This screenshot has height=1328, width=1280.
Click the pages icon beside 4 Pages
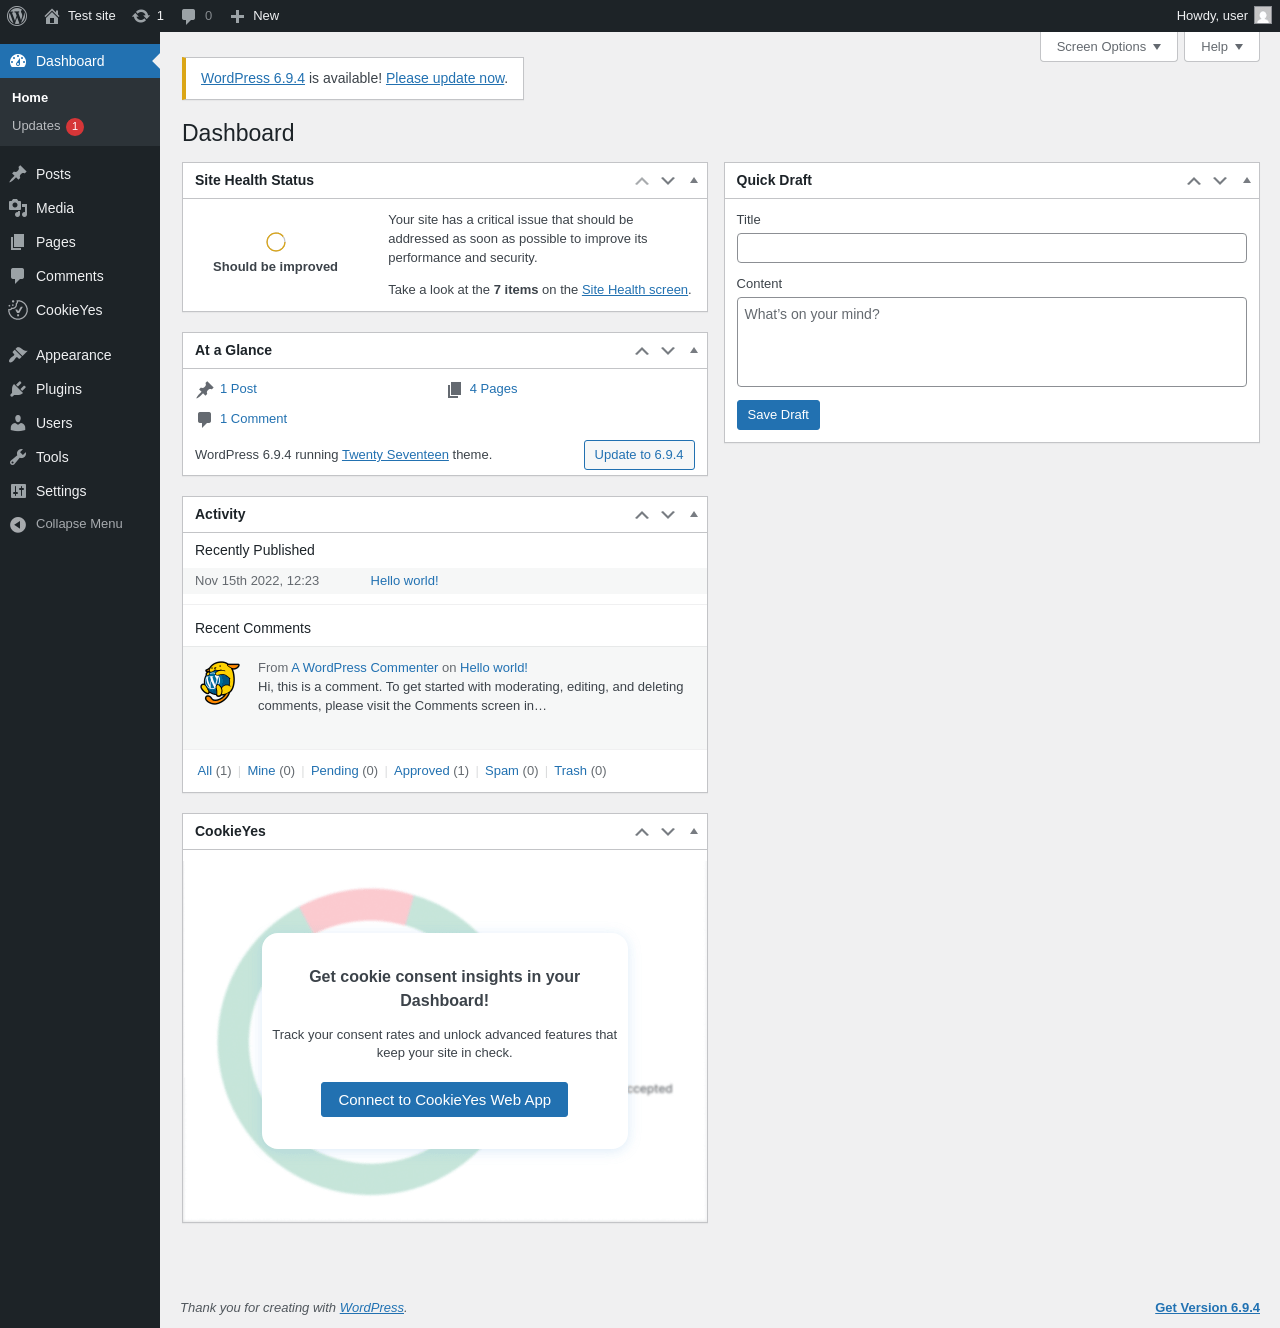coord(455,390)
